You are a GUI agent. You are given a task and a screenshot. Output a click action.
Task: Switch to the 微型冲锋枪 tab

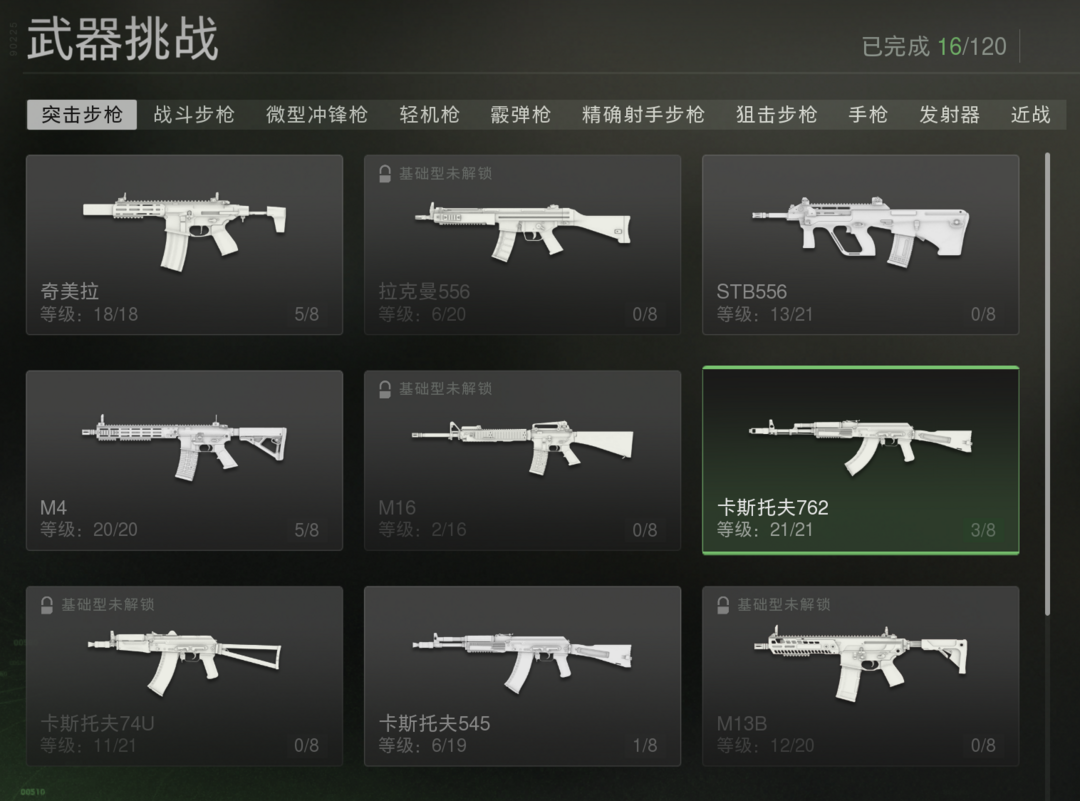pos(317,114)
